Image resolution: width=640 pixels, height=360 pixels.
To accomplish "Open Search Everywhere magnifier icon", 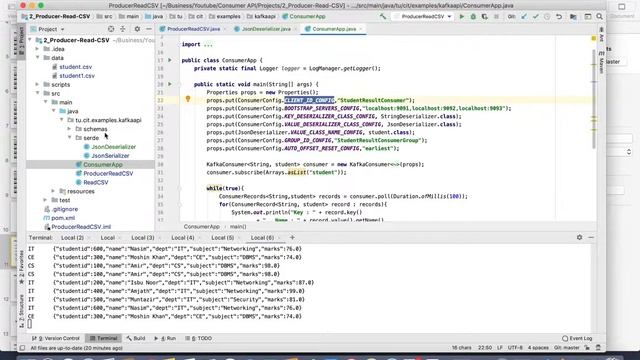I will pos(599,17).
